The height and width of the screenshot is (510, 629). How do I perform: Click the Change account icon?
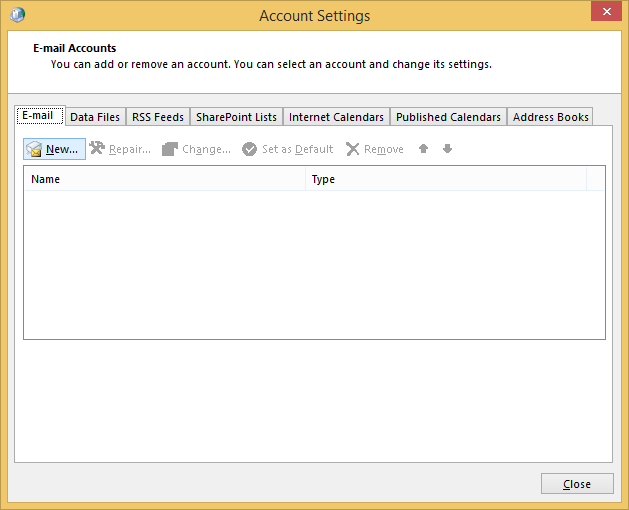[170, 149]
